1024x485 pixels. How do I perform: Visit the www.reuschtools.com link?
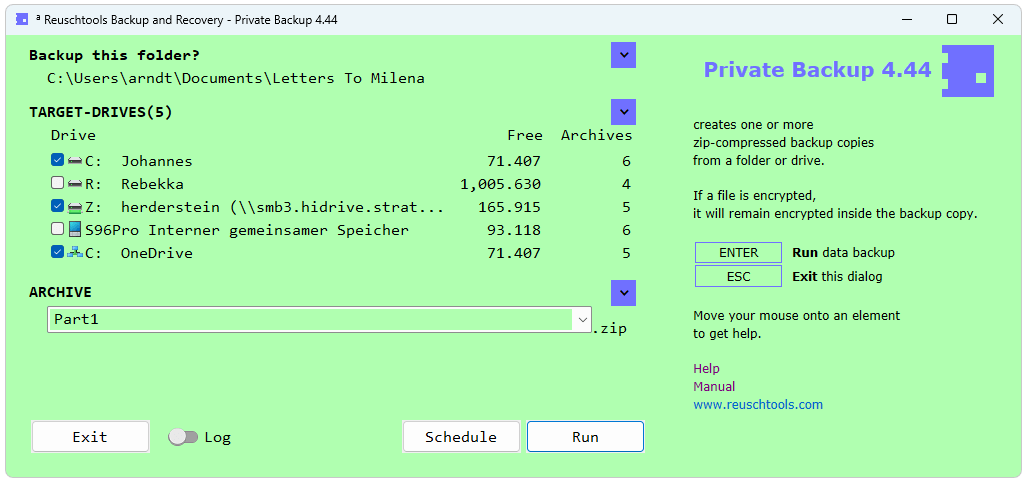(758, 405)
